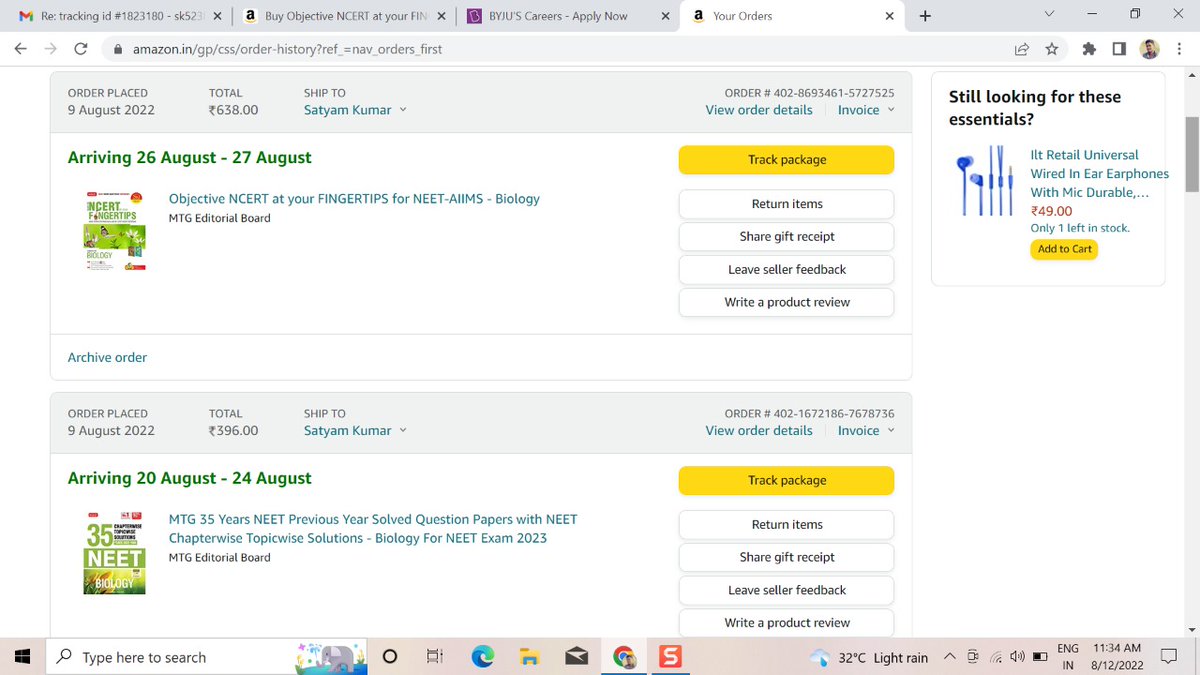The height and width of the screenshot is (675, 1200).
Task: Click Track package for the Objective NCERT order
Action: 786,159
